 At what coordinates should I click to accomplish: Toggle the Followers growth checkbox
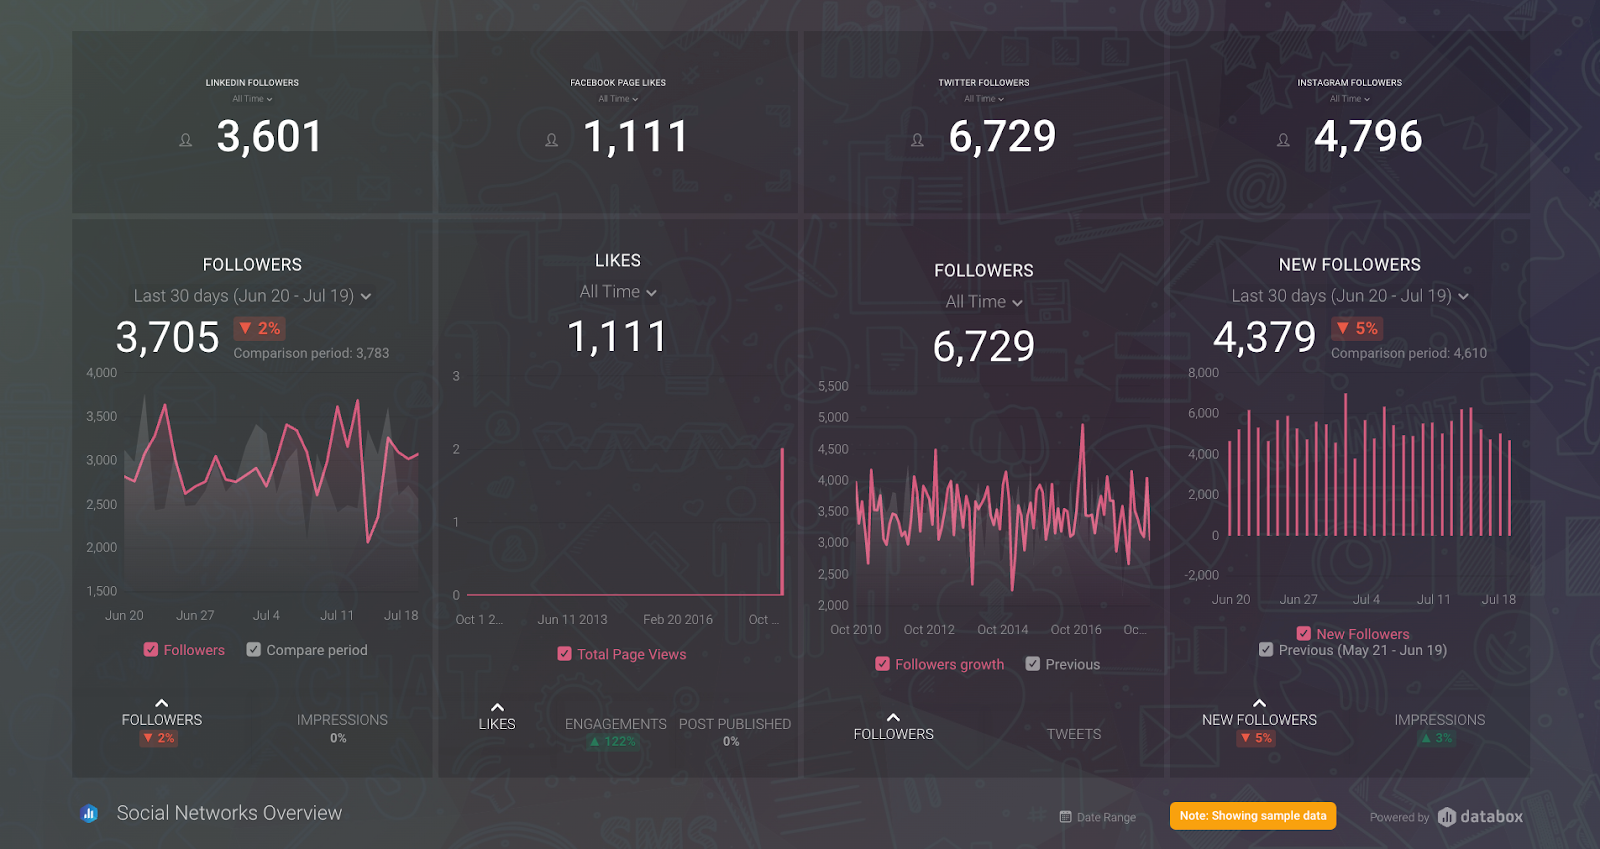(x=882, y=664)
